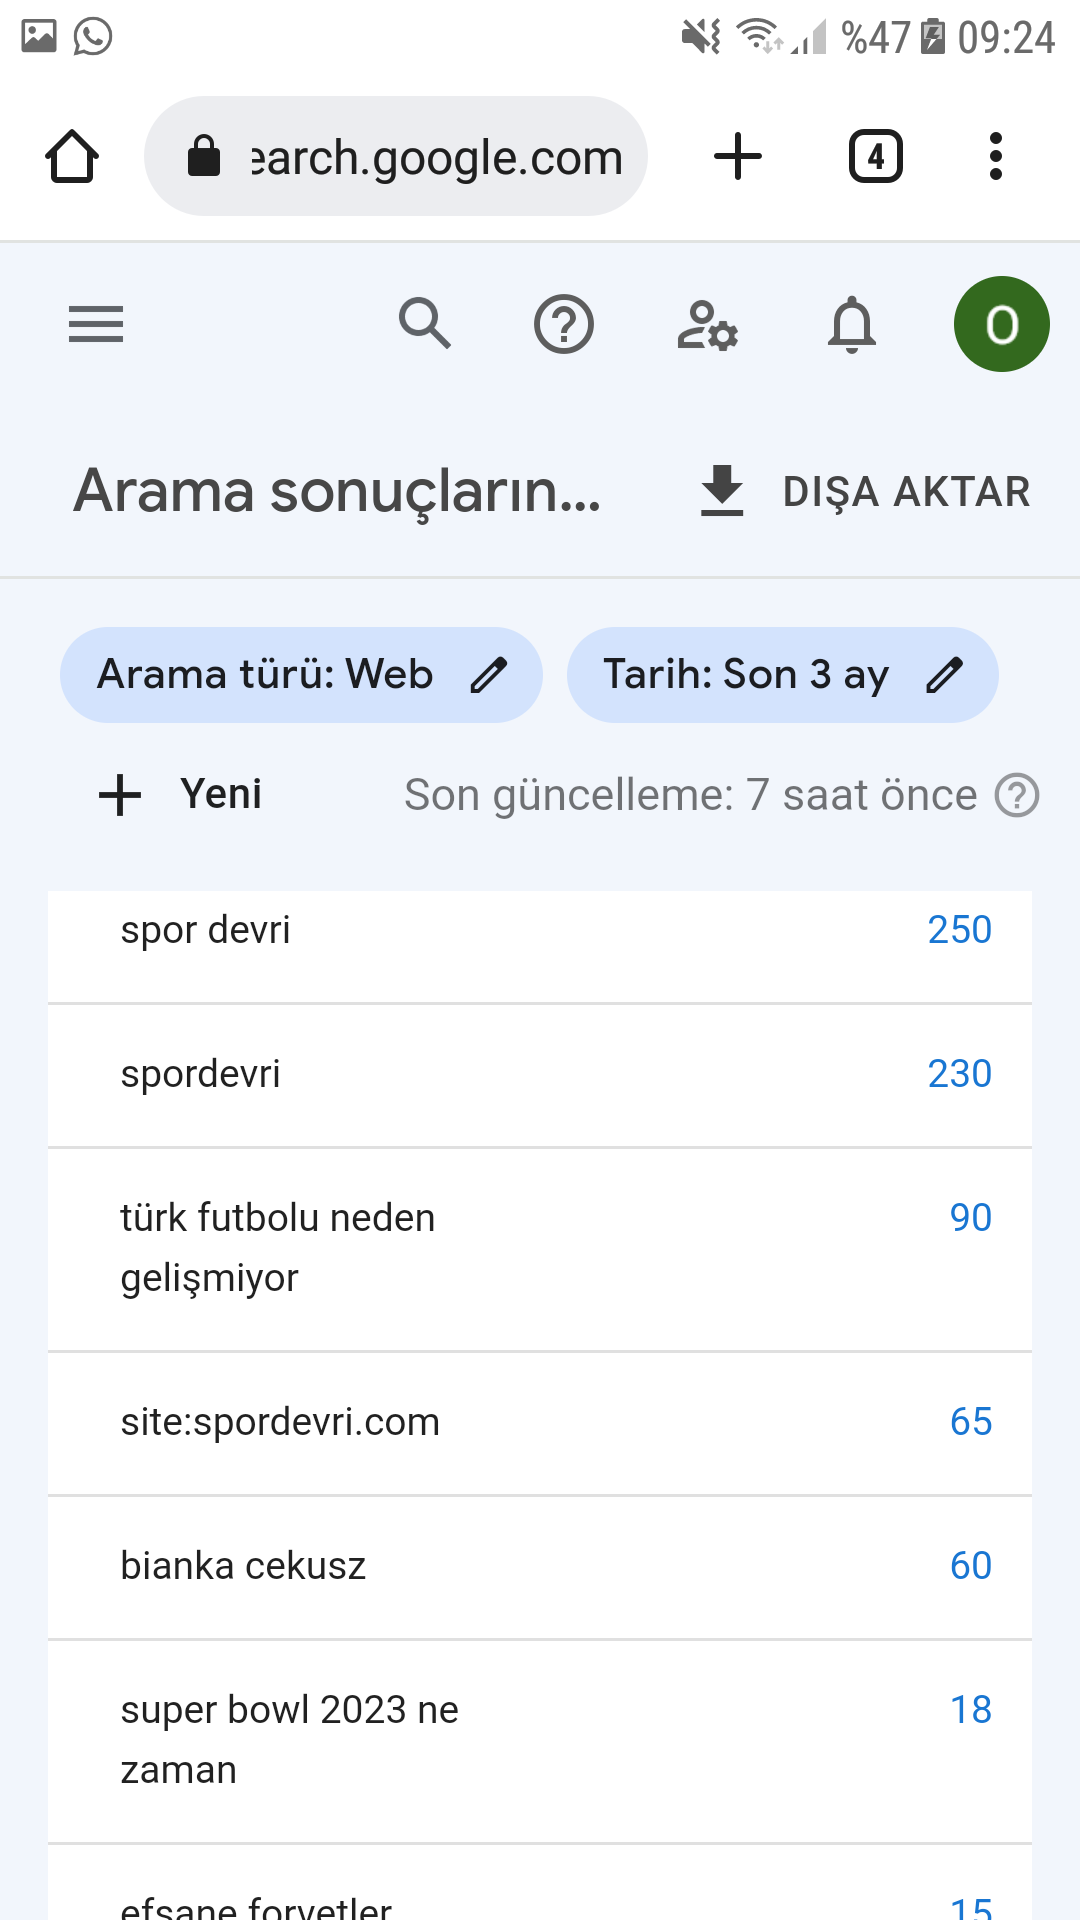This screenshot has height=1920, width=1080.
Task: Open the site:spordevri.com query row
Action: pyautogui.click(x=540, y=1423)
